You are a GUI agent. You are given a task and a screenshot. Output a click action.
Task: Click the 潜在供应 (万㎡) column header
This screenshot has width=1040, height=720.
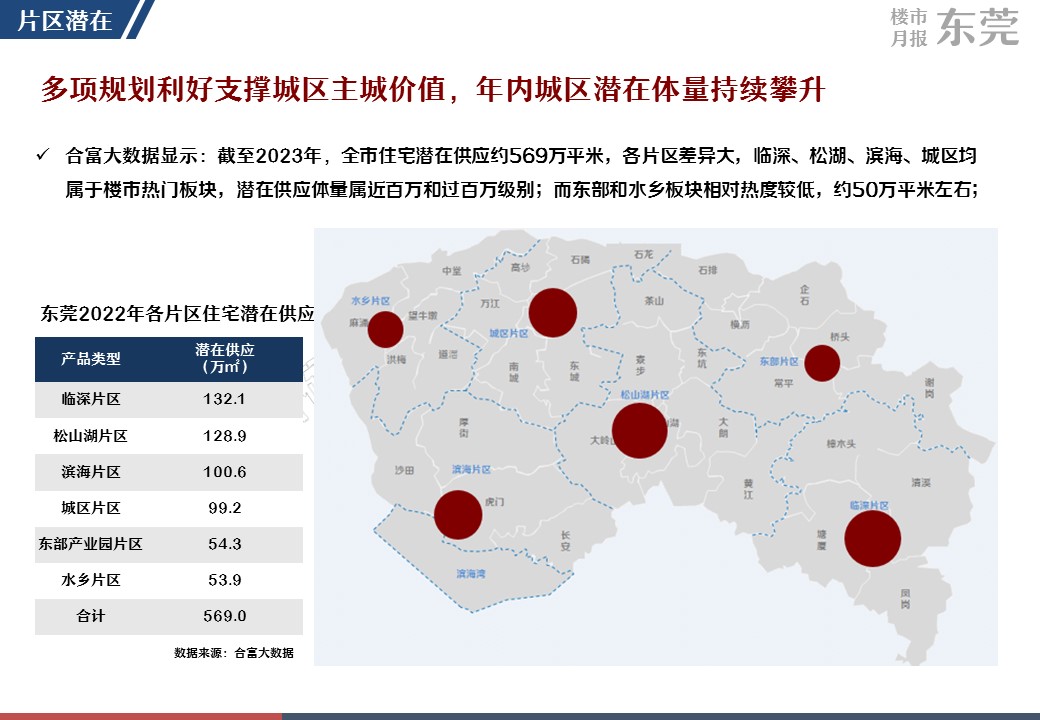(226, 358)
